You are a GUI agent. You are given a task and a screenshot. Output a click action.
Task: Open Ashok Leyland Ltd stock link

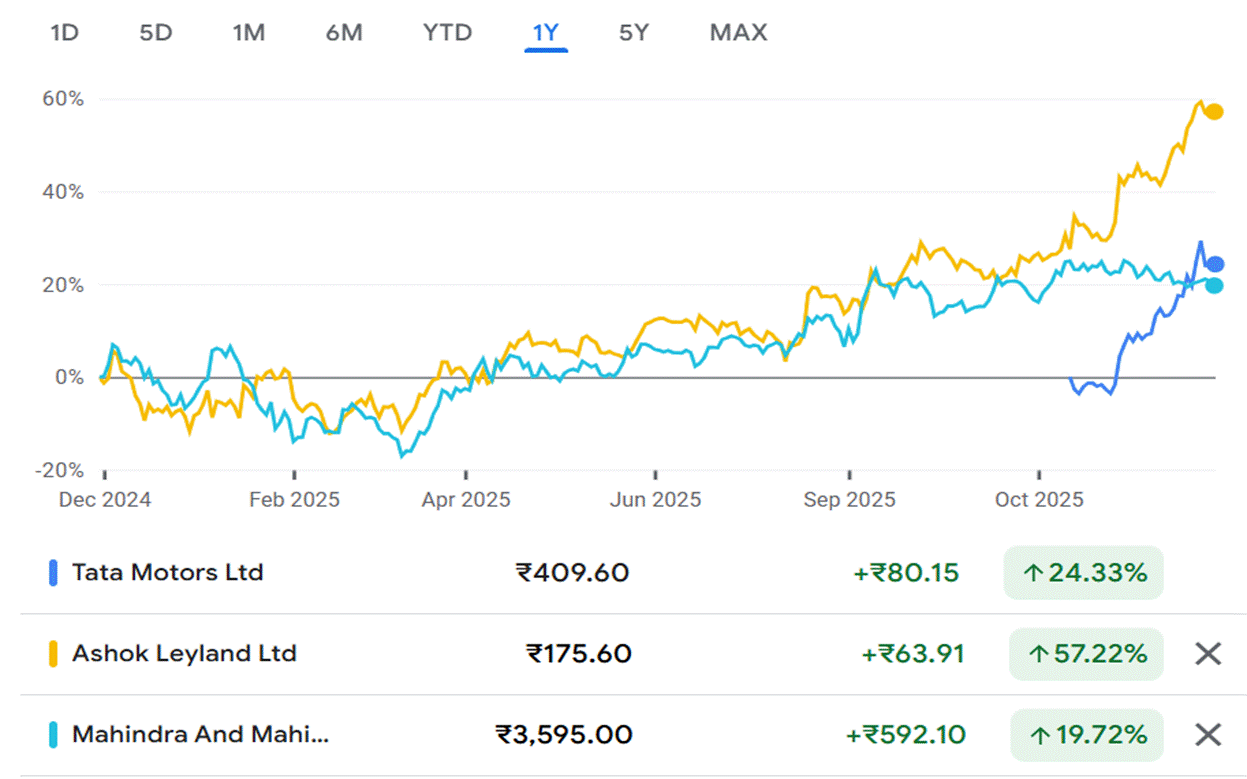pyautogui.click(x=184, y=654)
